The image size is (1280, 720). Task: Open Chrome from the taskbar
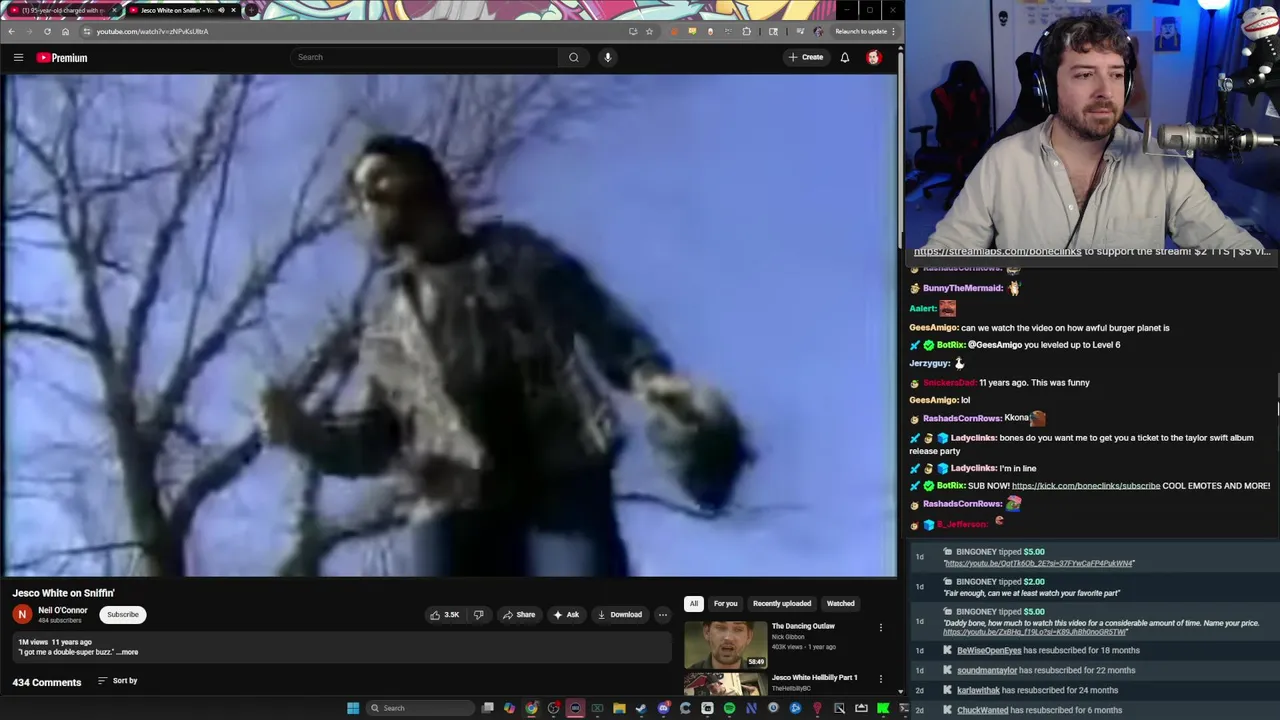click(531, 708)
